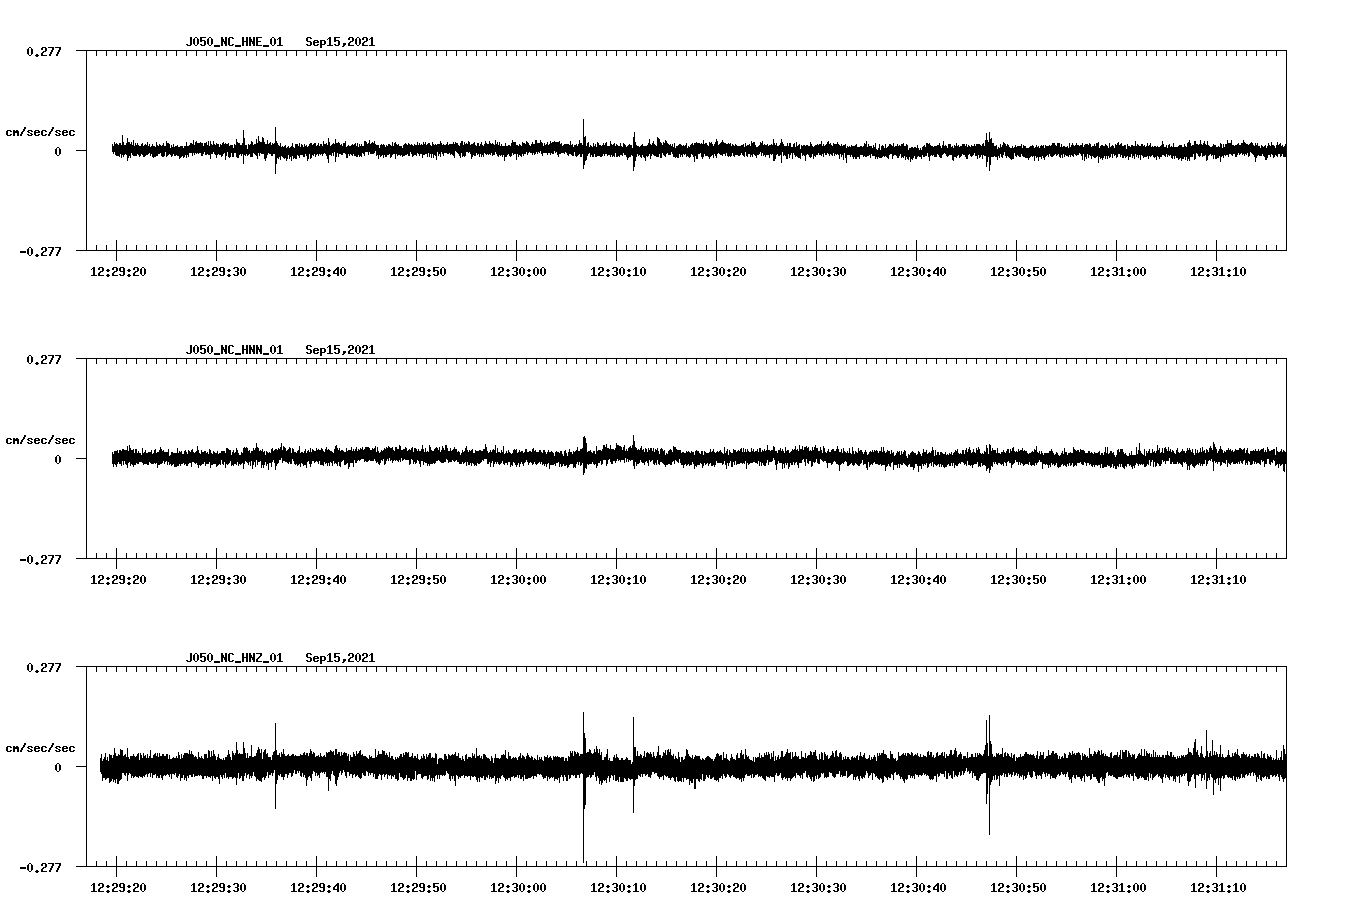Viewport: 1358px width, 924px height.
Task: Click the J050_NC_HNN_01 chart title
Action: [234, 350]
